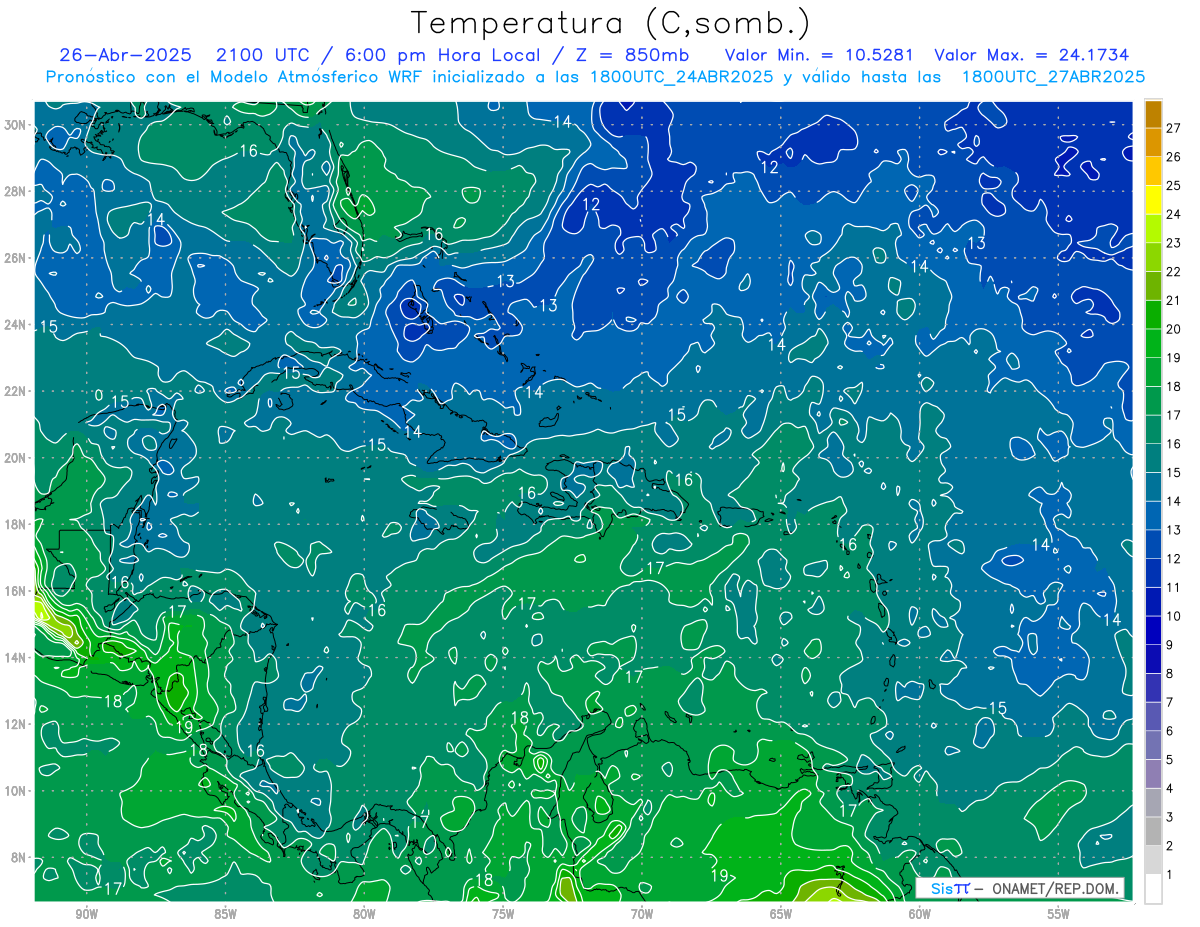Click the '1800UTC_24ABR2025' initialization time
Screen dimensions: 1200x927
pyautogui.click(x=684, y=77)
